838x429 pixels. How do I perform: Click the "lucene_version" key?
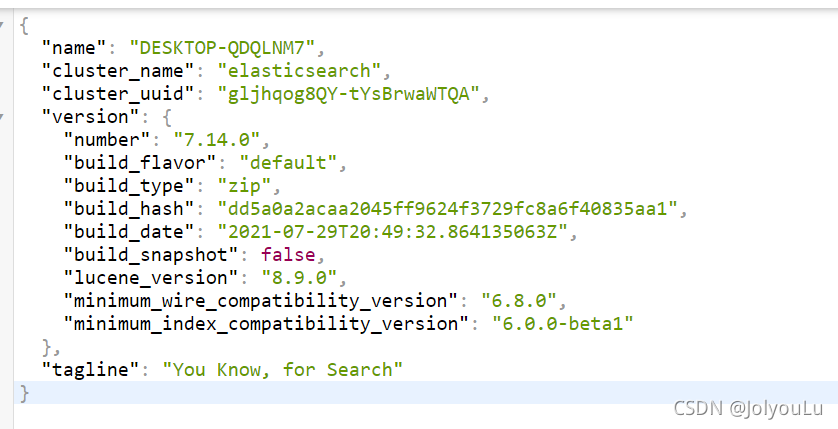pyautogui.click(x=152, y=278)
